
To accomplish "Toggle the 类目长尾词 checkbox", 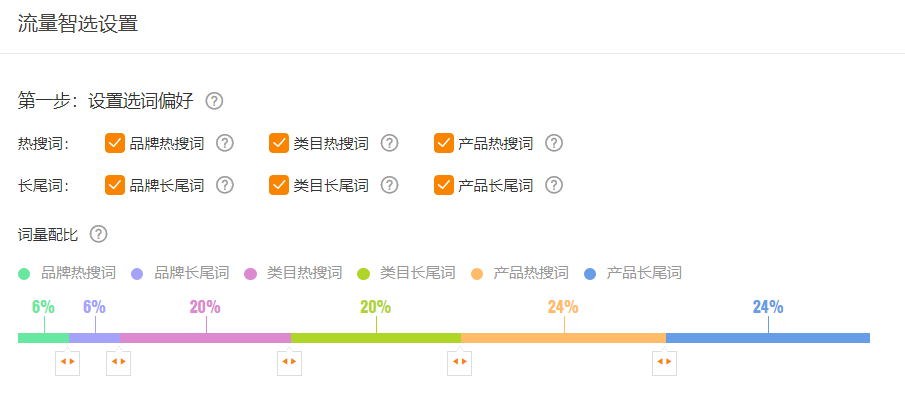I will point(279,185).
